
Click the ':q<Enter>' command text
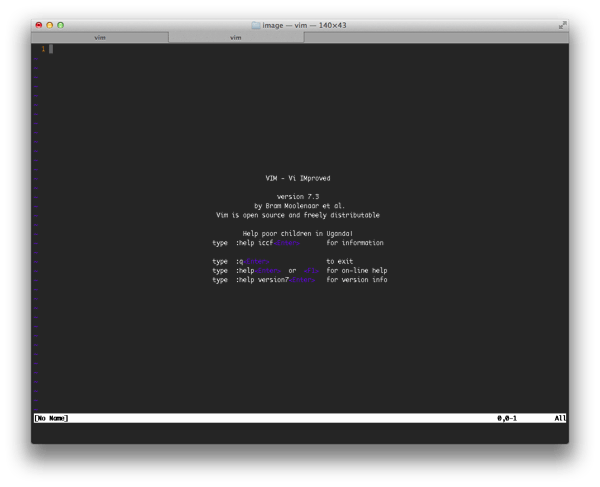253,261
